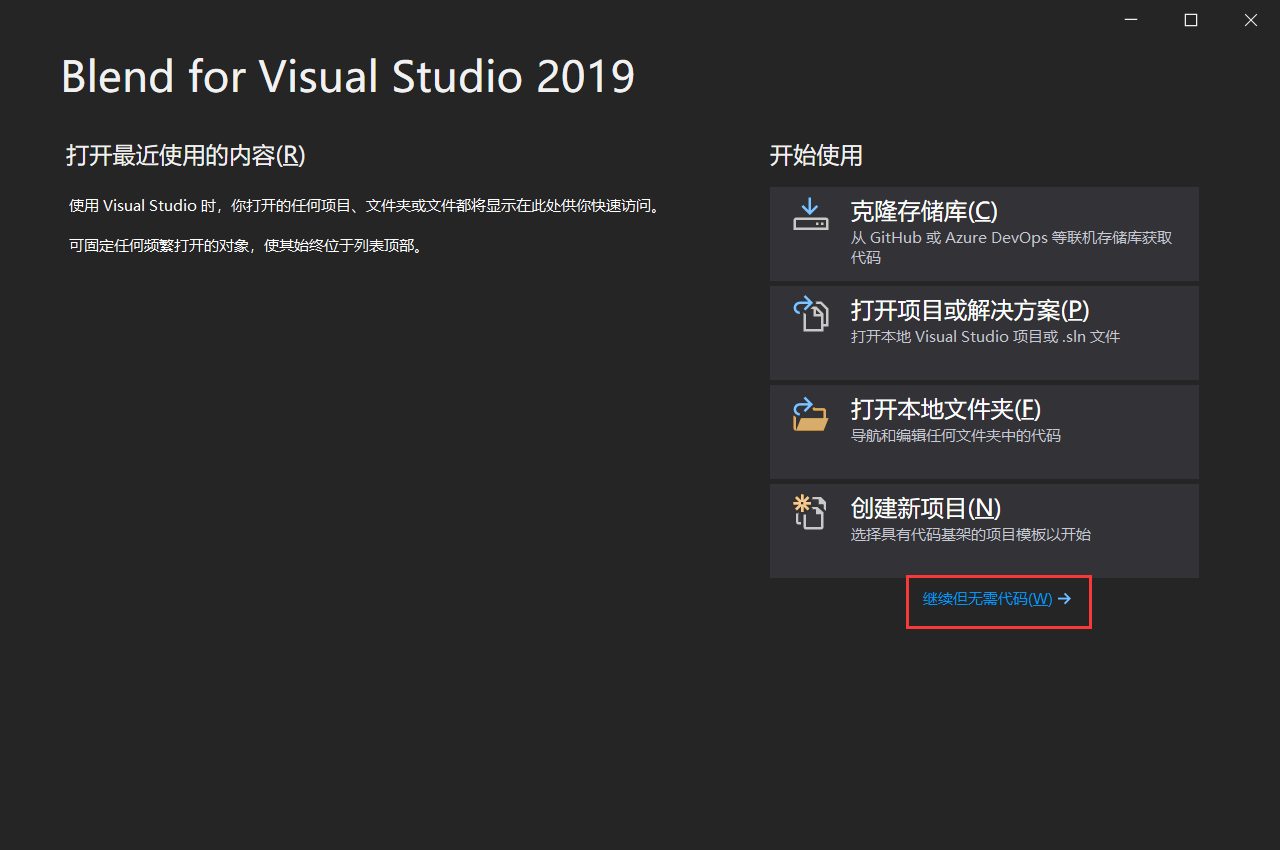
Task: Click the open local folder icon
Action: point(811,413)
